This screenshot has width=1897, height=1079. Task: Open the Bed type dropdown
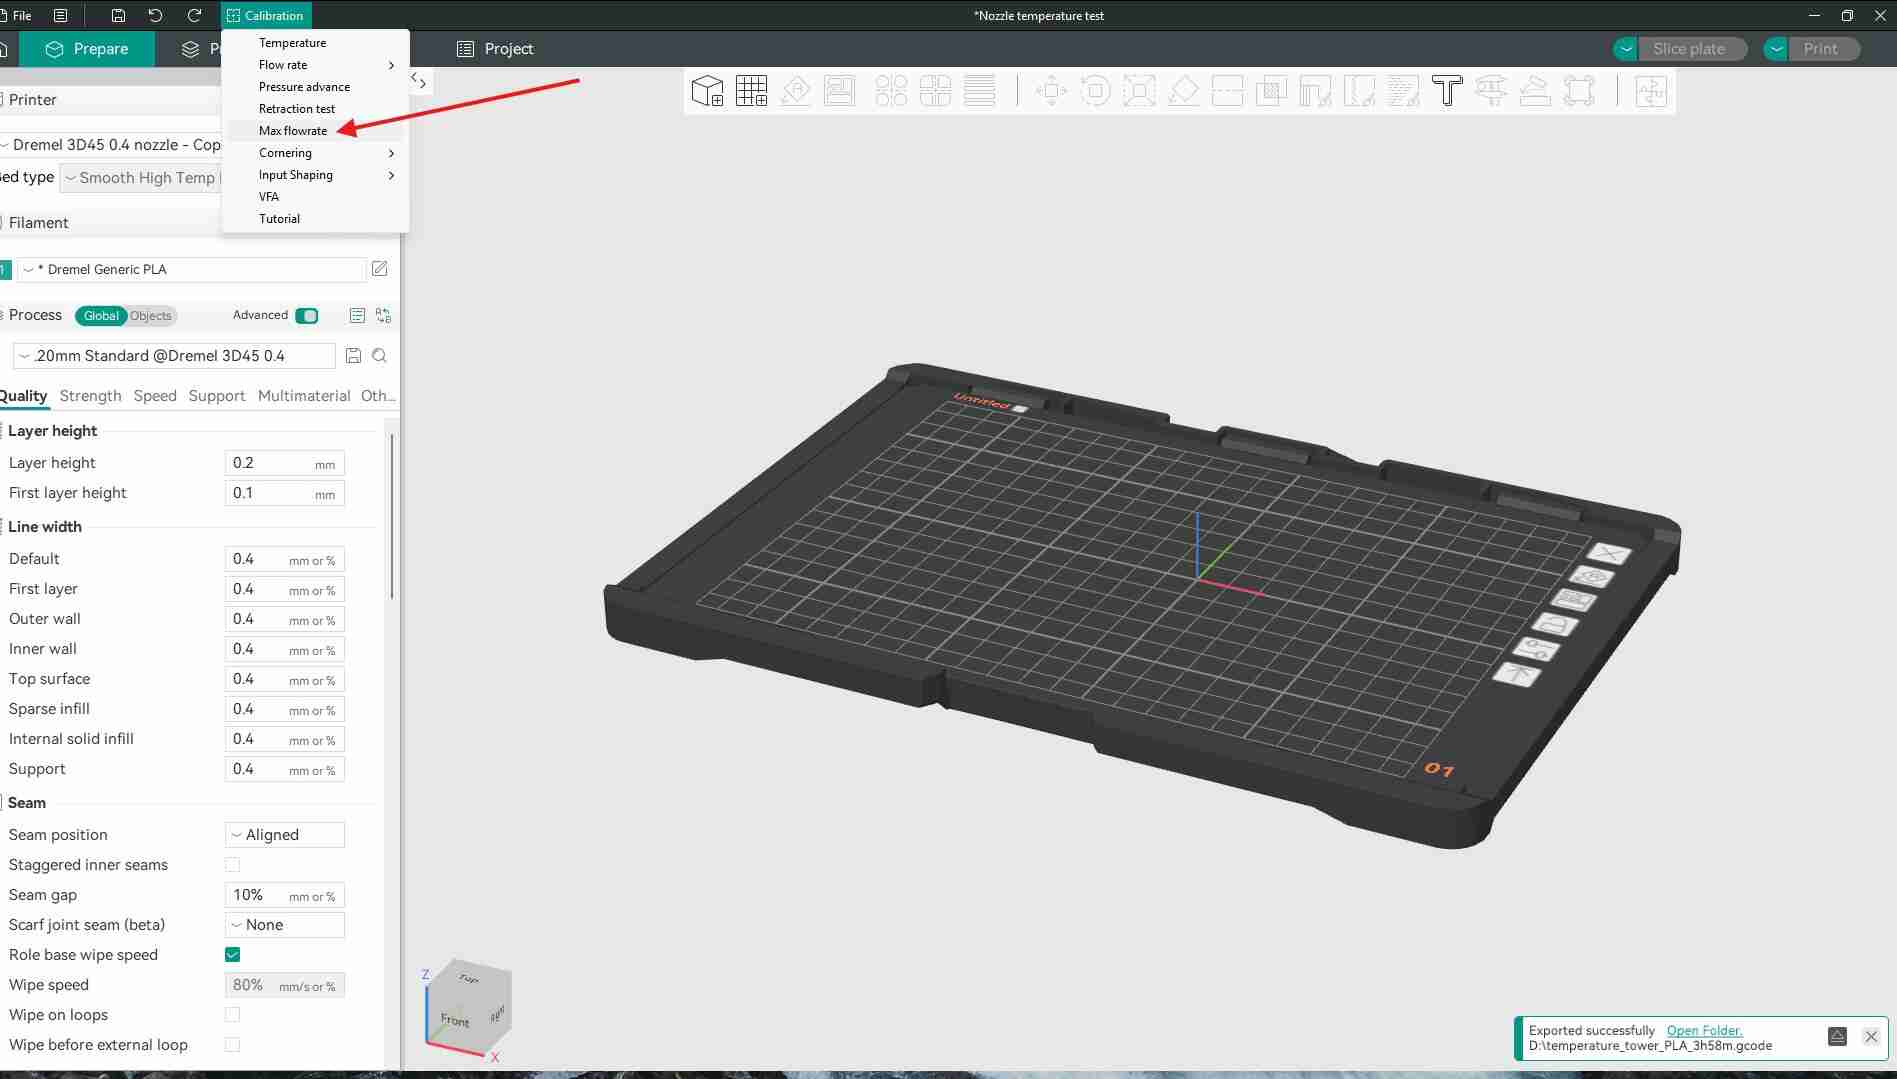140,178
